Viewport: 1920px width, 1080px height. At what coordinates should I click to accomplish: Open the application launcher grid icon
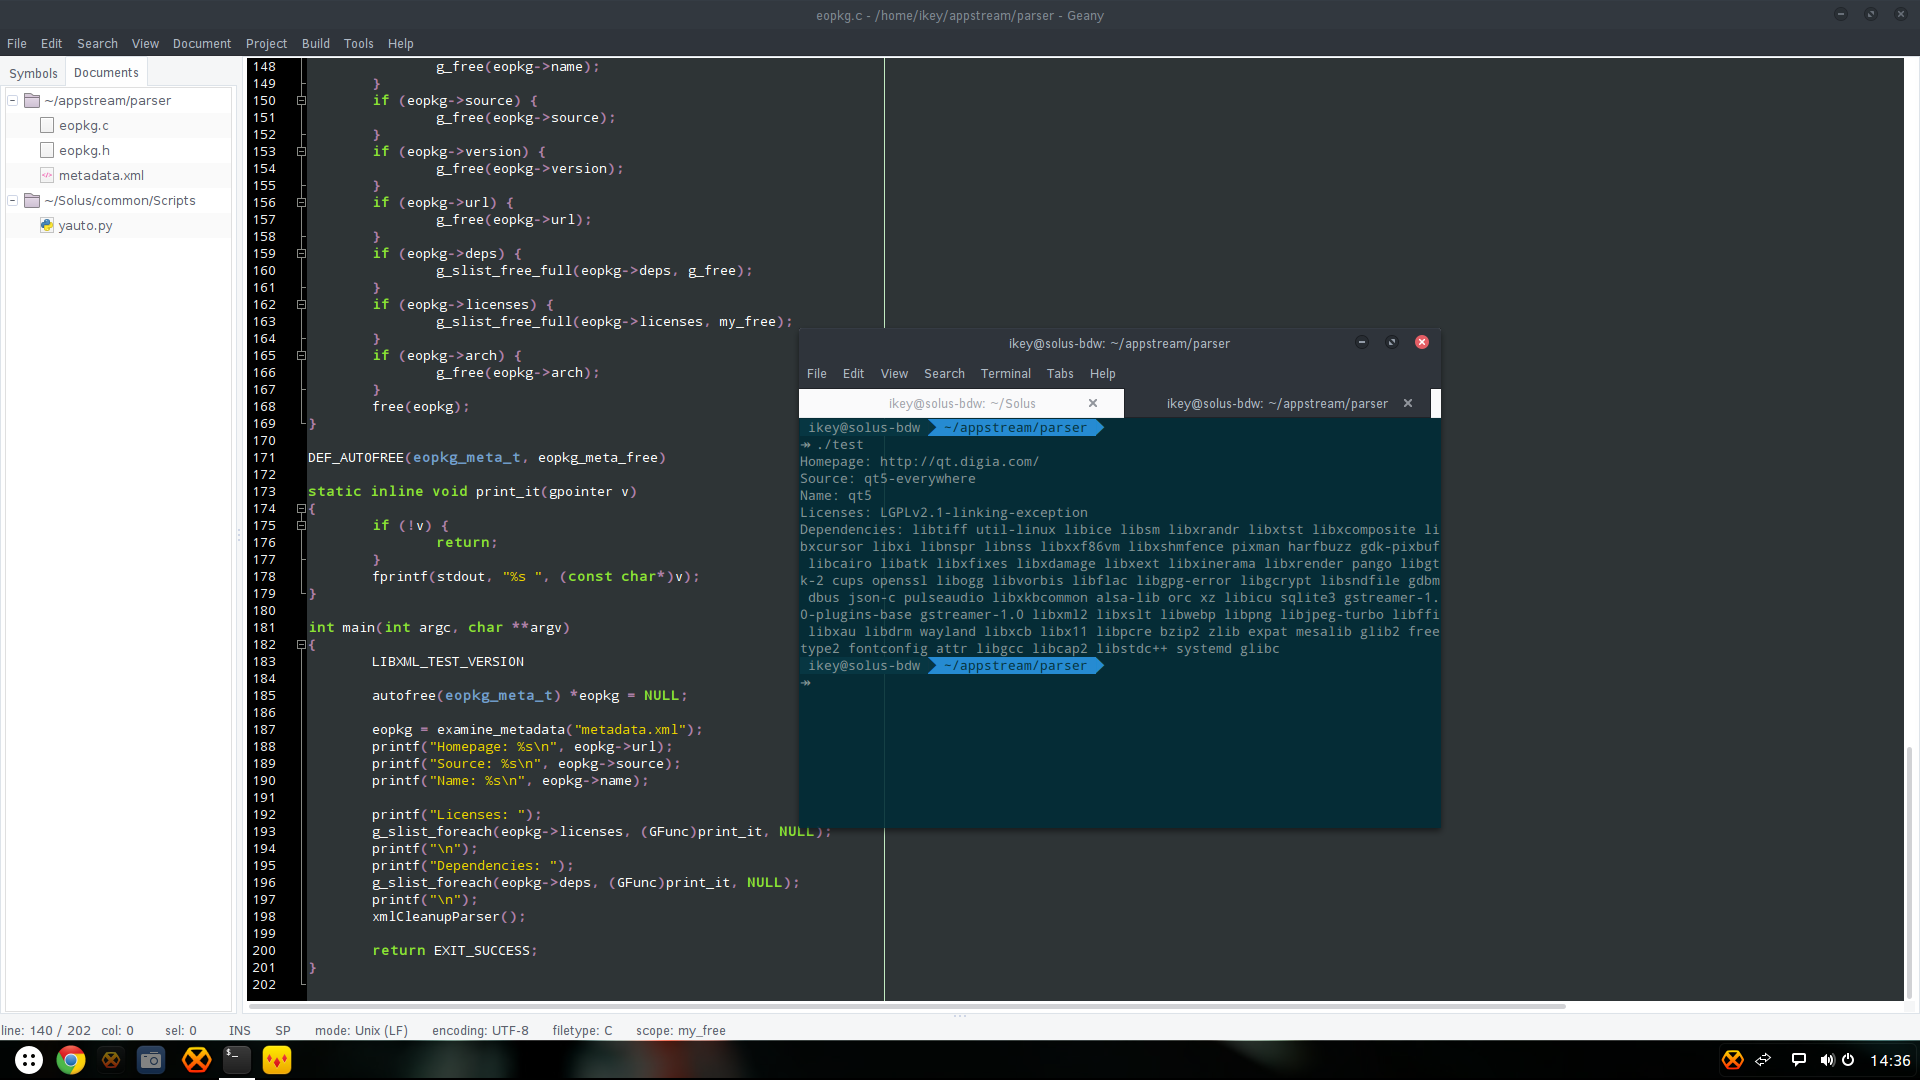point(29,1060)
